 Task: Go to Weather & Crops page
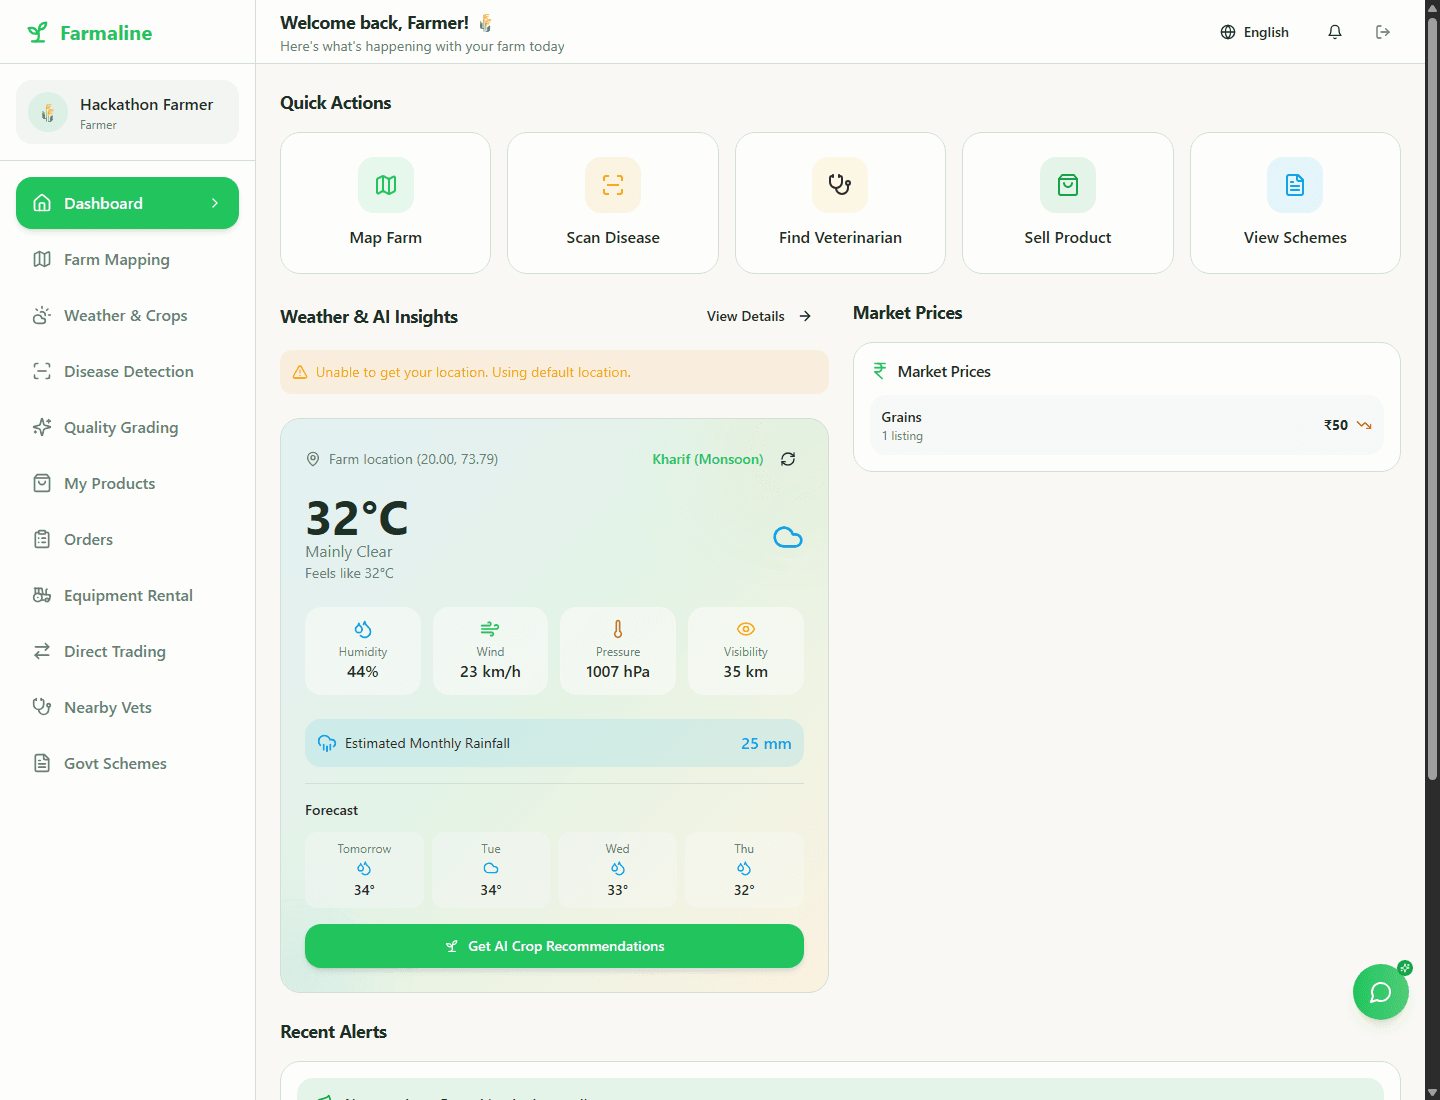point(127,315)
